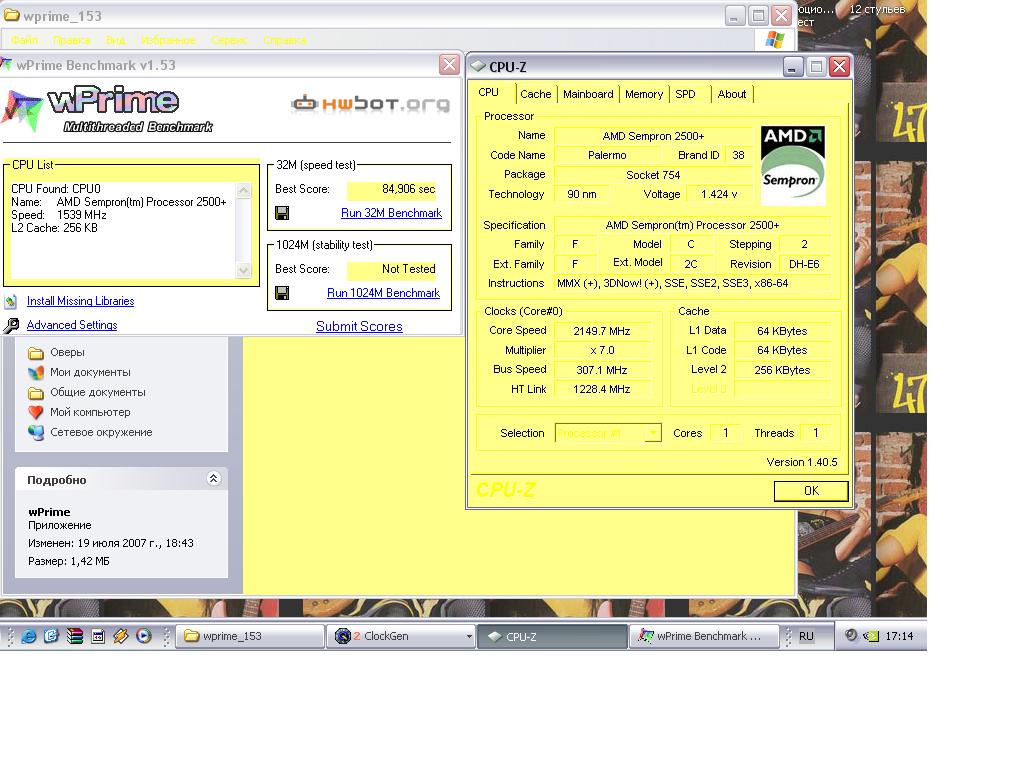This screenshot has width=1024, height=768.
Task: Switch to the Mainboard tab in CPU-Z
Action: point(588,94)
